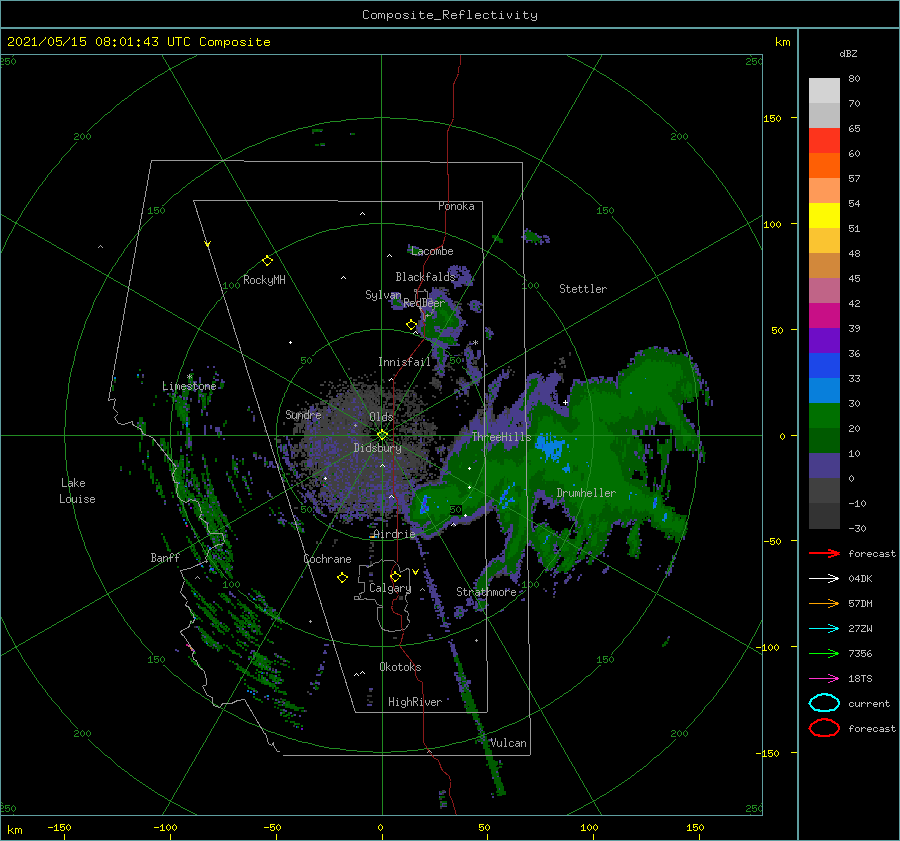Click the cyan 27ZW arrow icon
900x841 pixels.
tap(824, 629)
